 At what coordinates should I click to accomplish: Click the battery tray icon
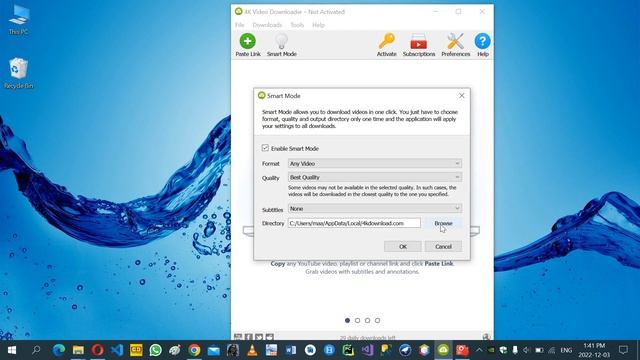coord(539,350)
